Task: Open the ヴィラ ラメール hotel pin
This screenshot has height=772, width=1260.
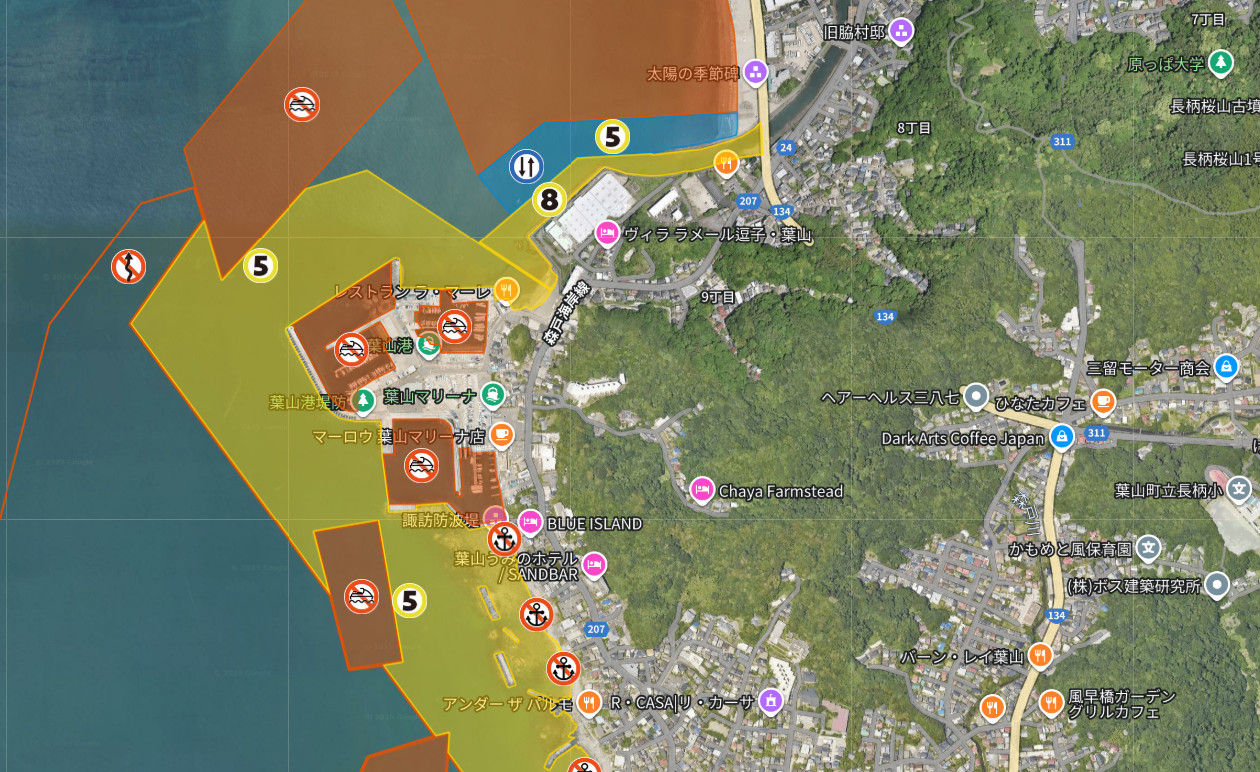Action: [x=606, y=233]
